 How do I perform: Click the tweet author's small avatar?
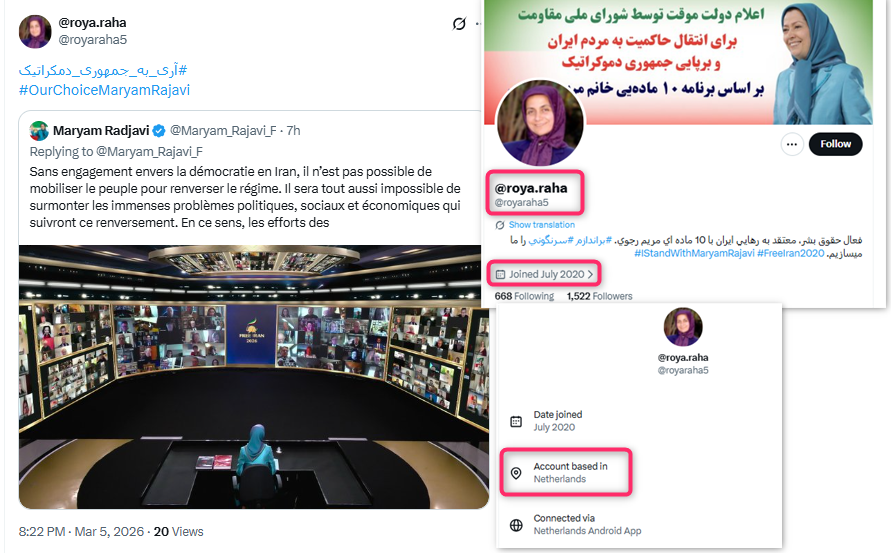[x=35, y=31]
